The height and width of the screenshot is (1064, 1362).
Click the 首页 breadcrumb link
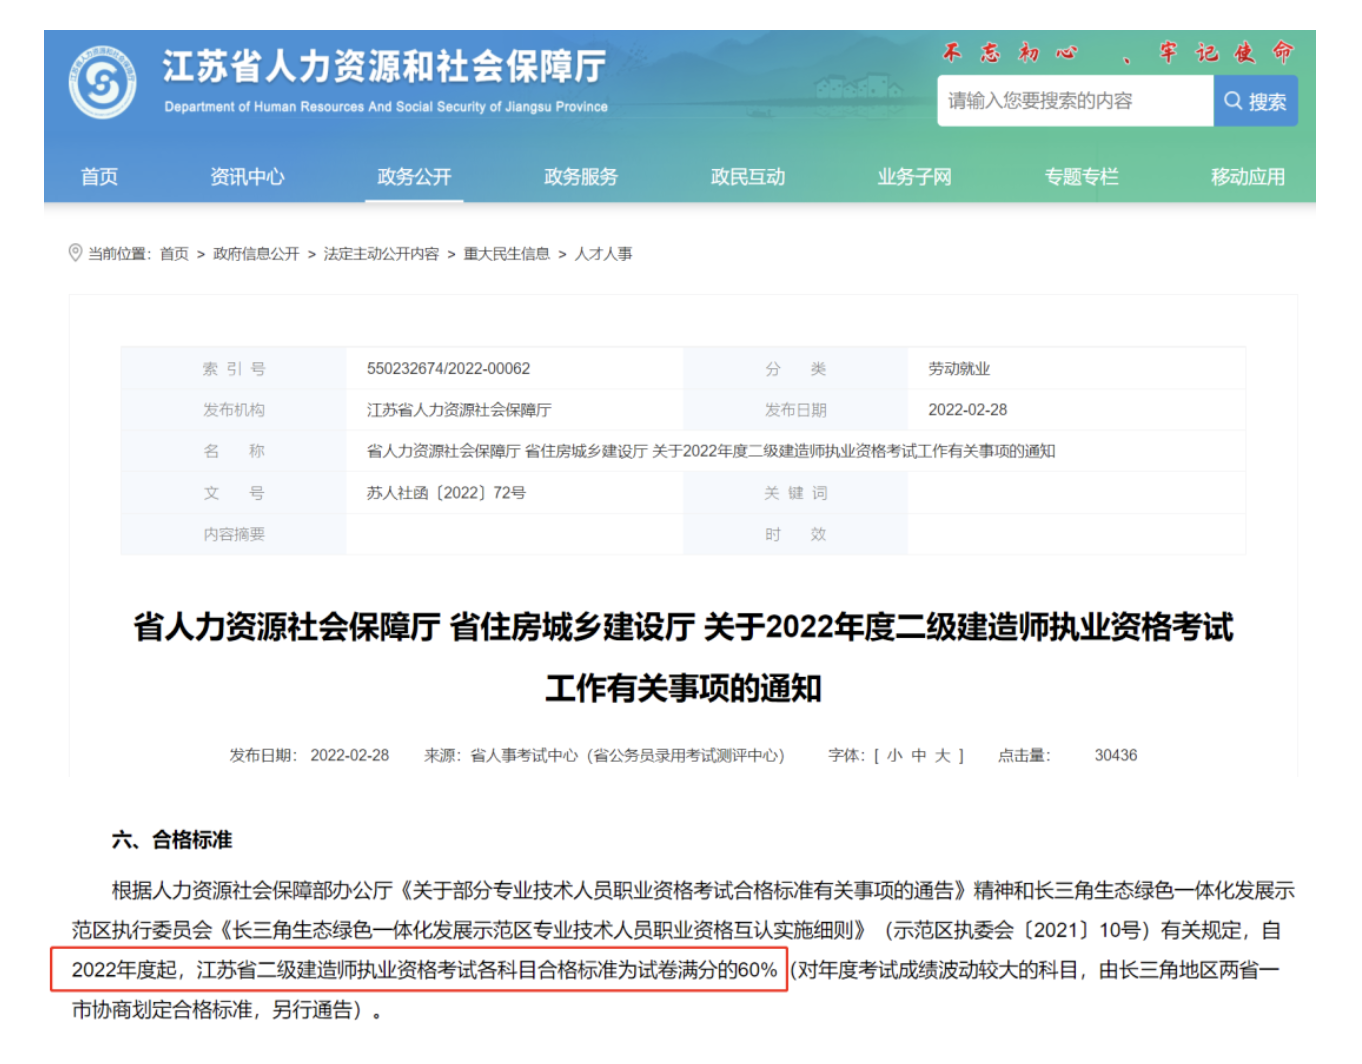(174, 254)
